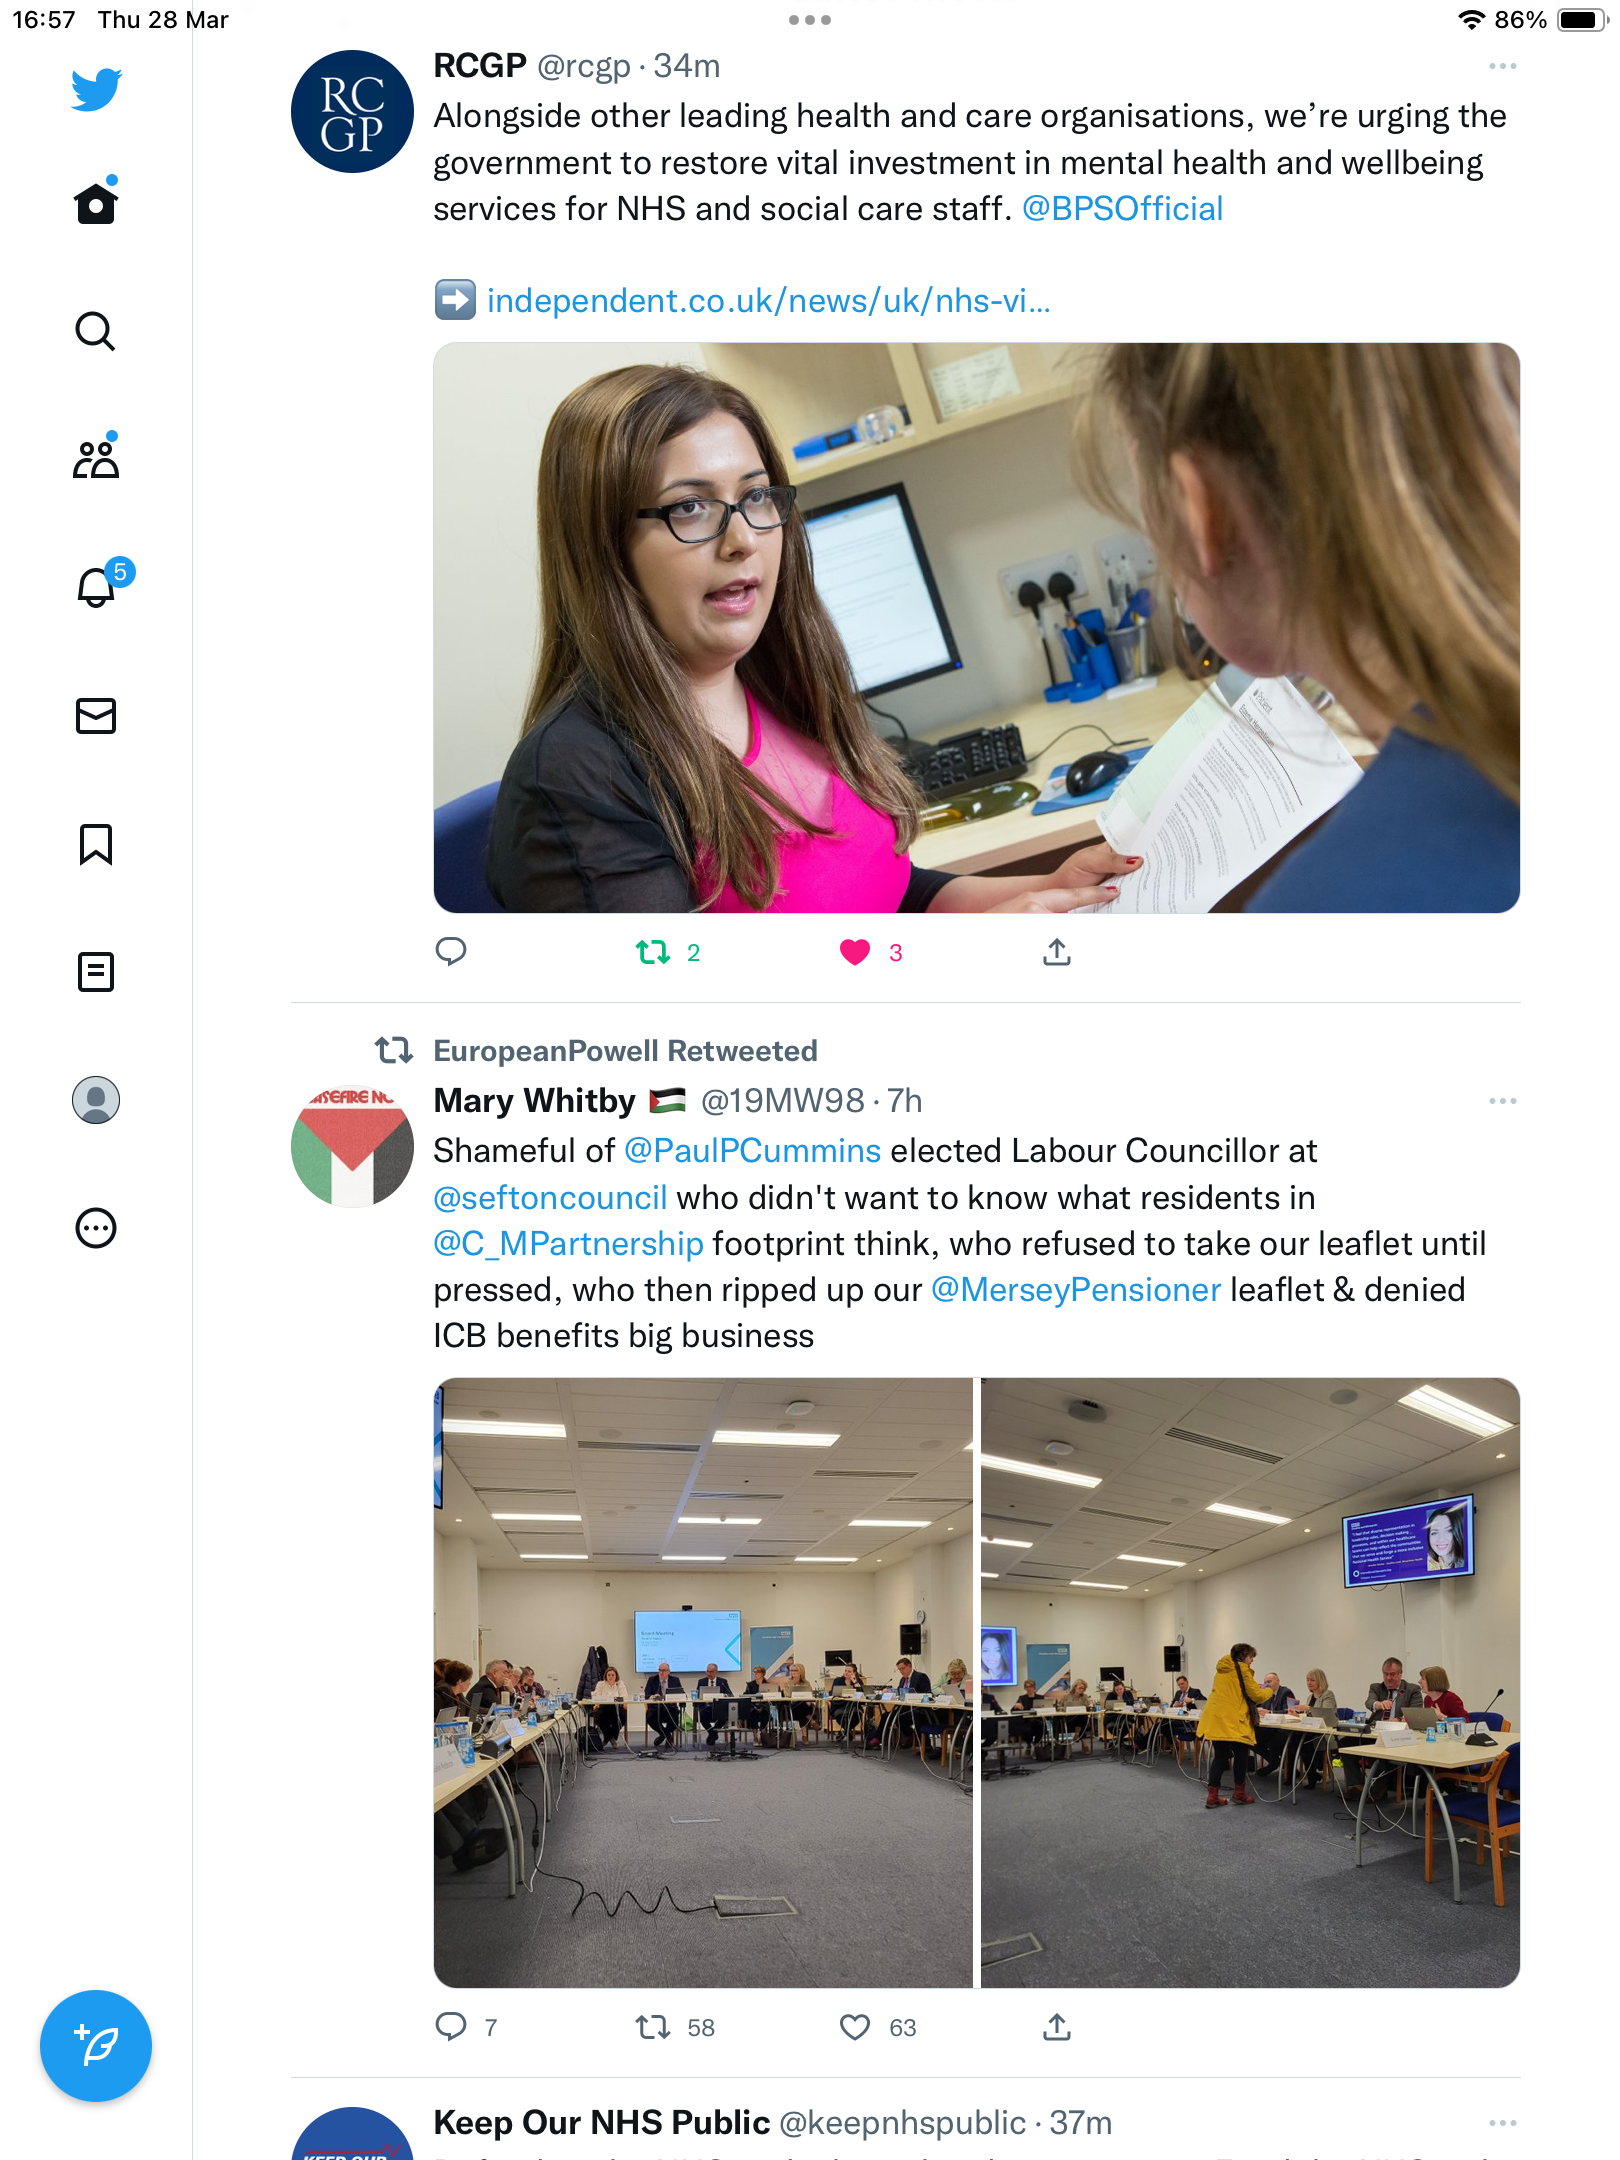Screen dimensions: 1620x2160
Task: Open the Search magnifier icon
Action: coord(96,331)
